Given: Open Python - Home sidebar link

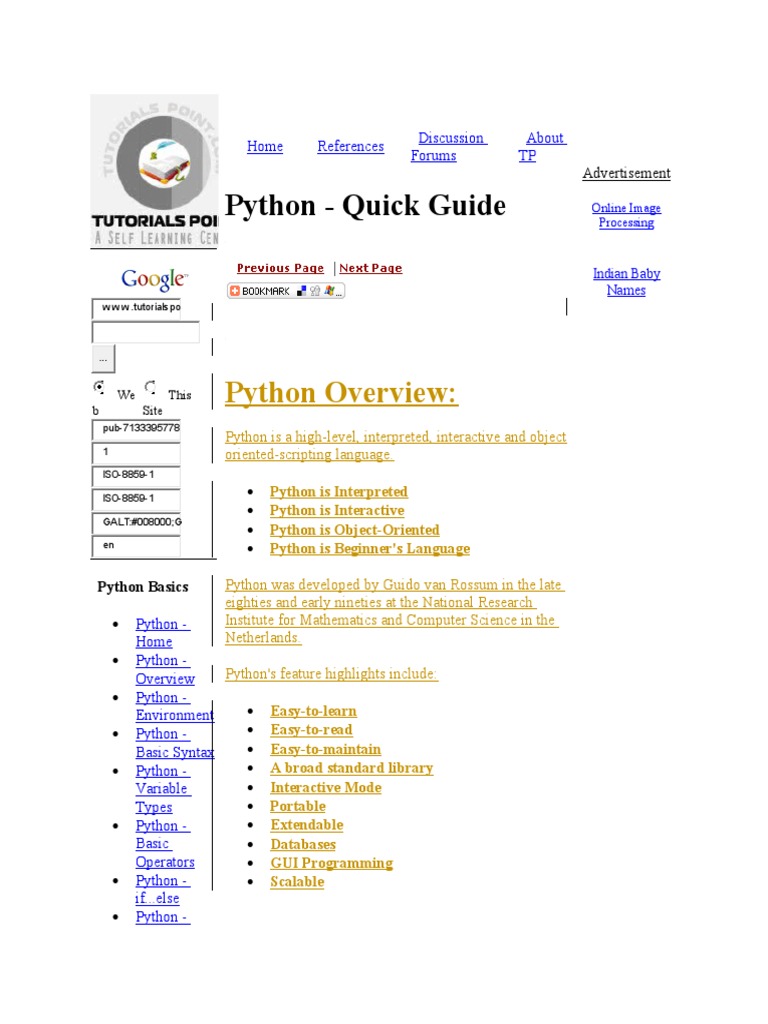Looking at the screenshot, I should (163, 633).
